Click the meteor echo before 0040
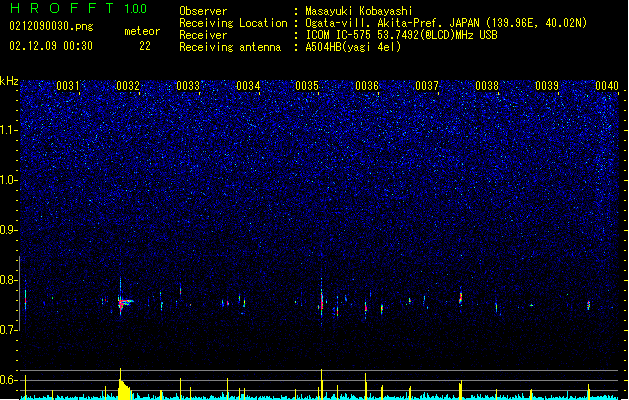 pos(588,305)
